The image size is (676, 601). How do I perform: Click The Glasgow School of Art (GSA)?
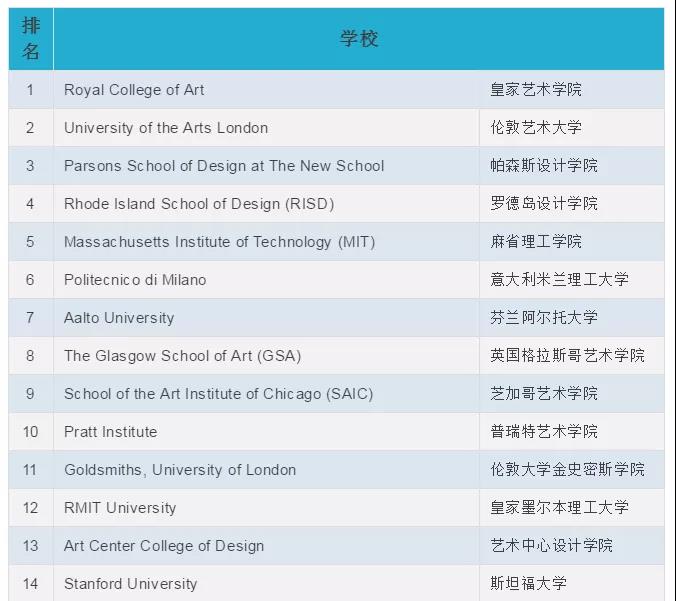[182, 356]
